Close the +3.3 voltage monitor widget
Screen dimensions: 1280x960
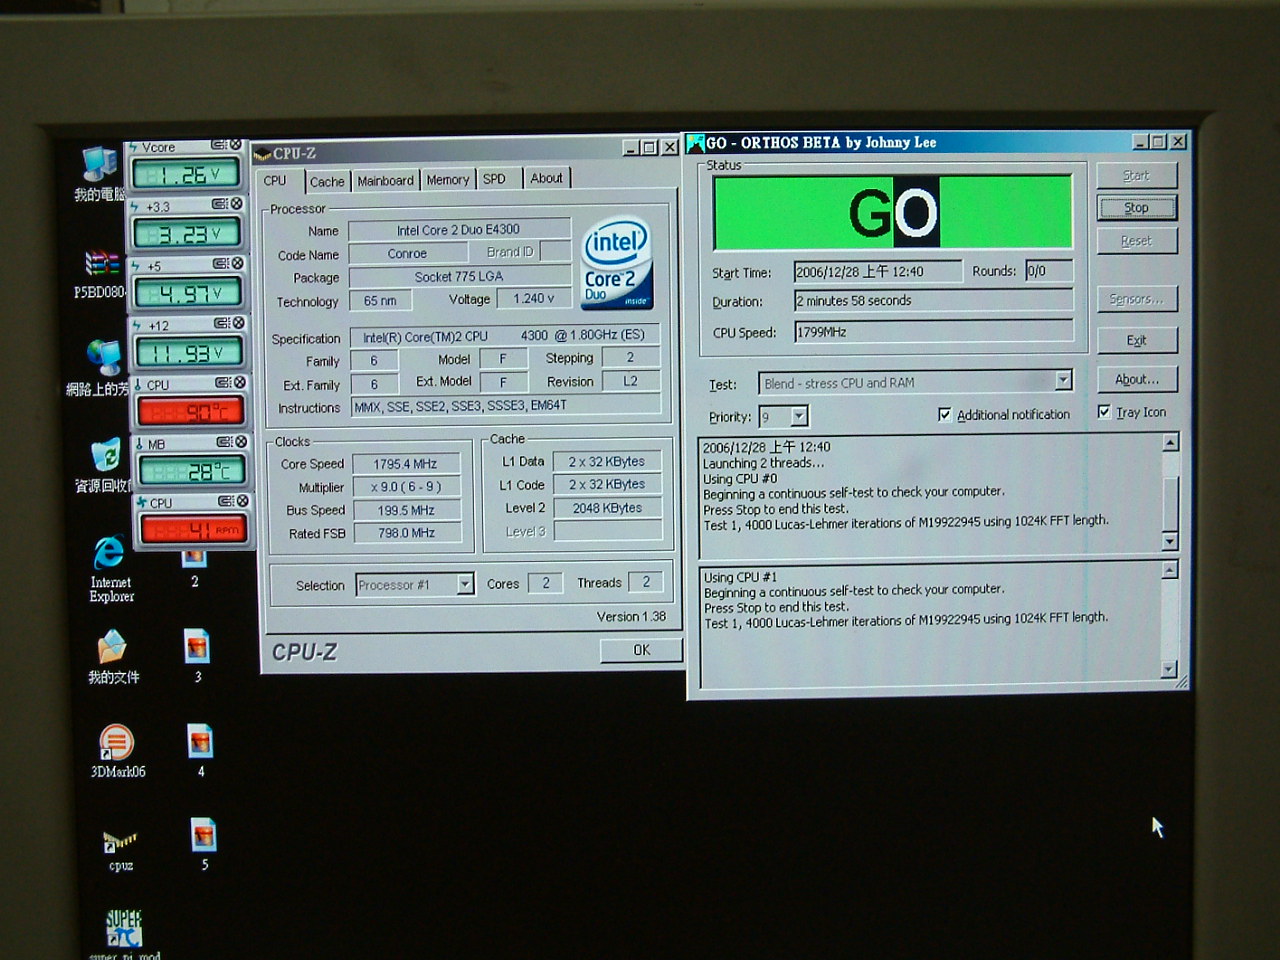click(237, 204)
